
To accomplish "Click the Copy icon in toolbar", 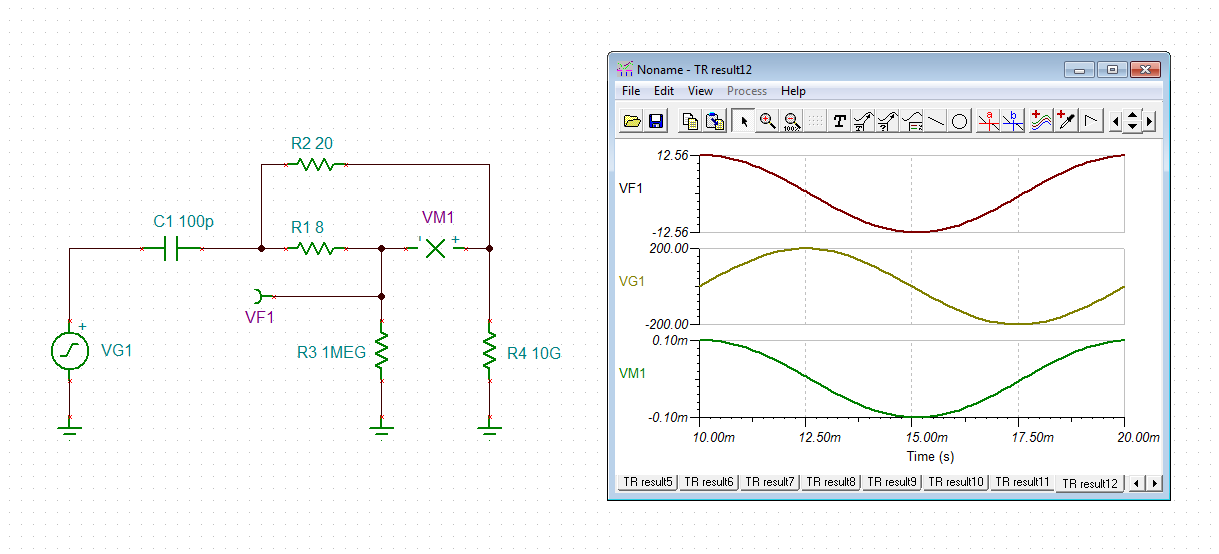I will click(690, 121).
